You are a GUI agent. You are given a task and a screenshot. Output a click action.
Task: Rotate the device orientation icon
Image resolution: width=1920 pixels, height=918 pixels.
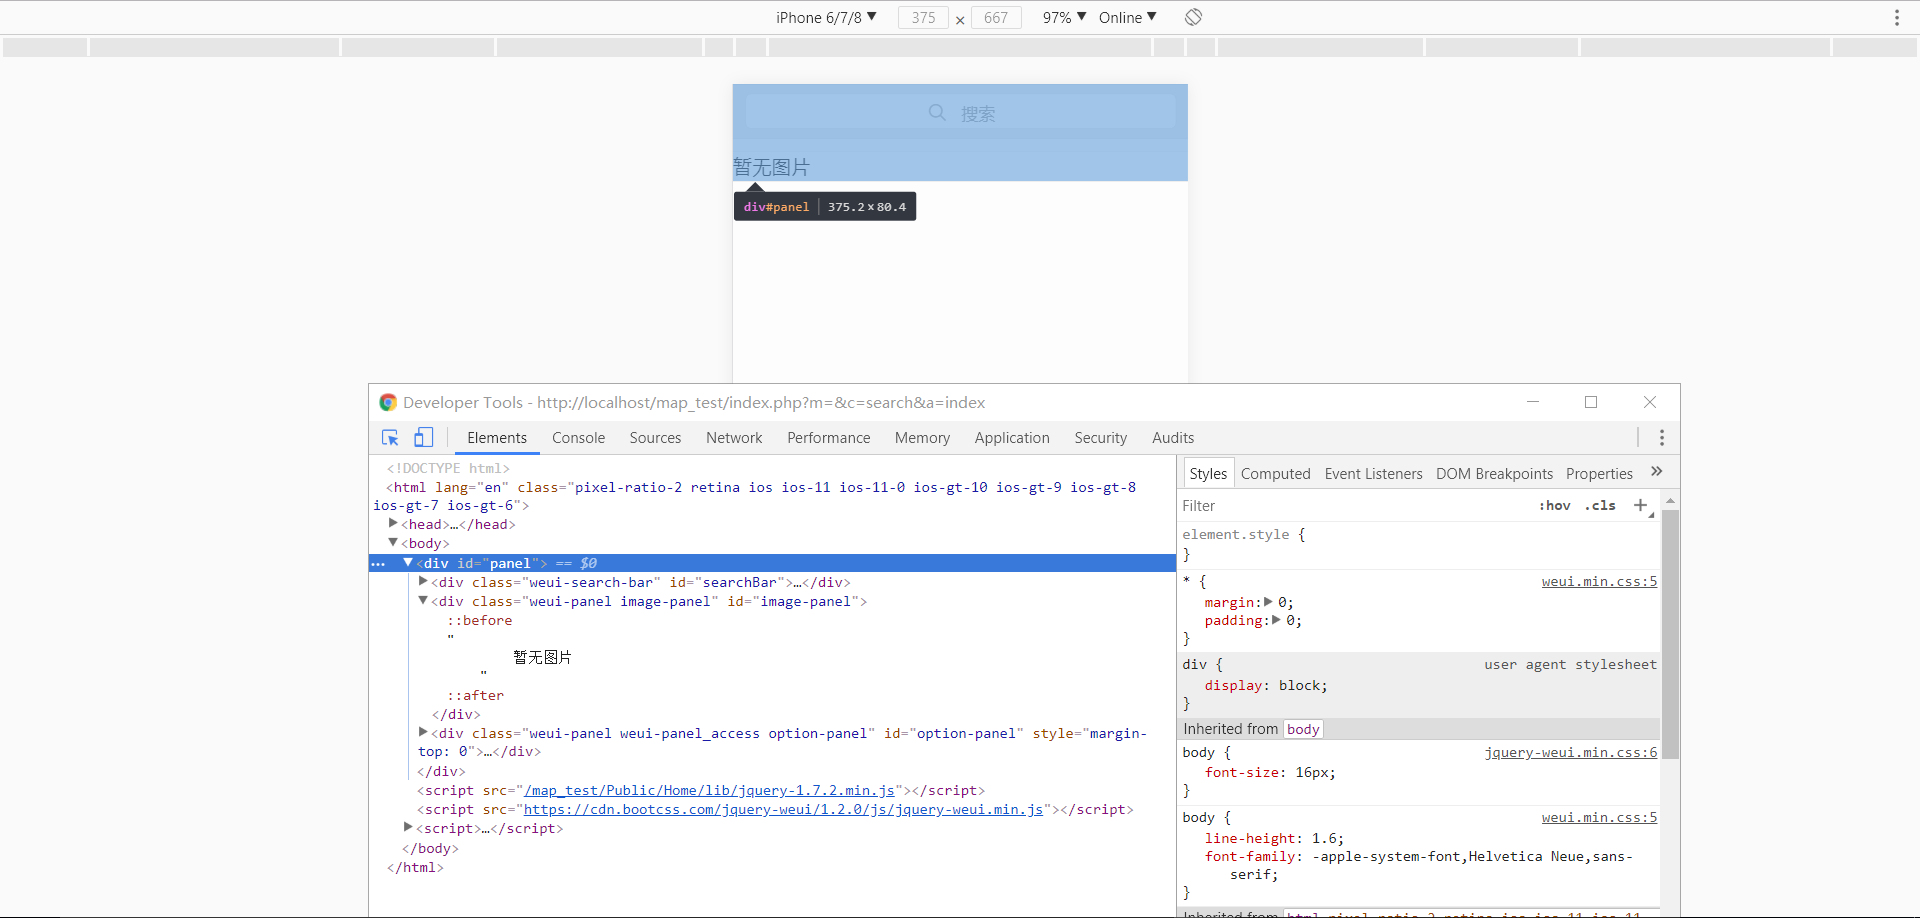(1193, 17)
